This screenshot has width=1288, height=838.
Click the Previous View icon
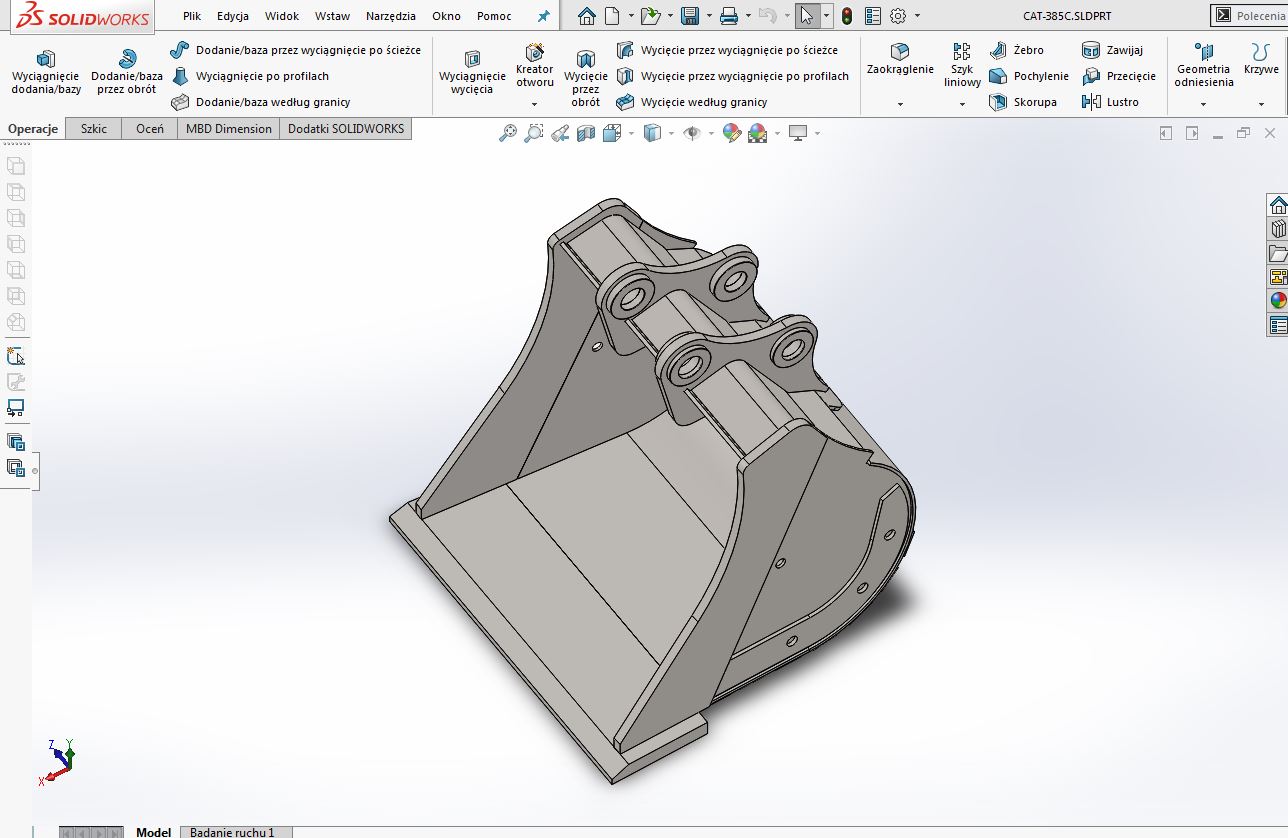click(x=560, y=133)
